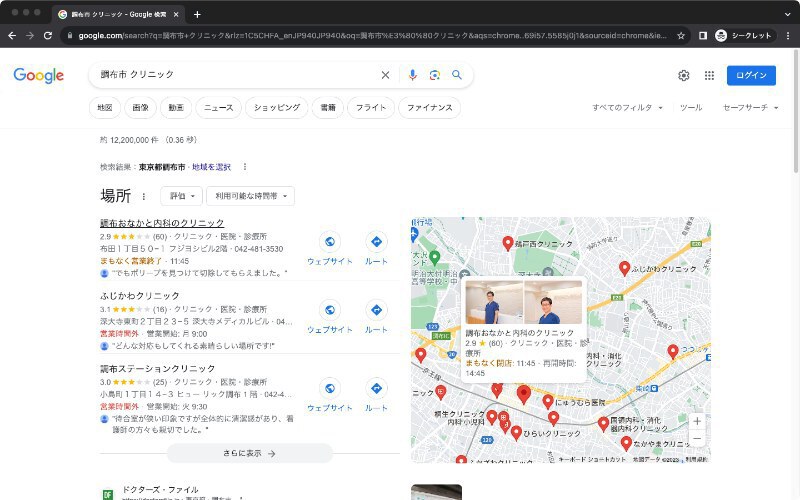Image resolution: width=800 pixels, height=500 pixels.
Task: Select the 画像 filter tab
Action: (139, 107)
